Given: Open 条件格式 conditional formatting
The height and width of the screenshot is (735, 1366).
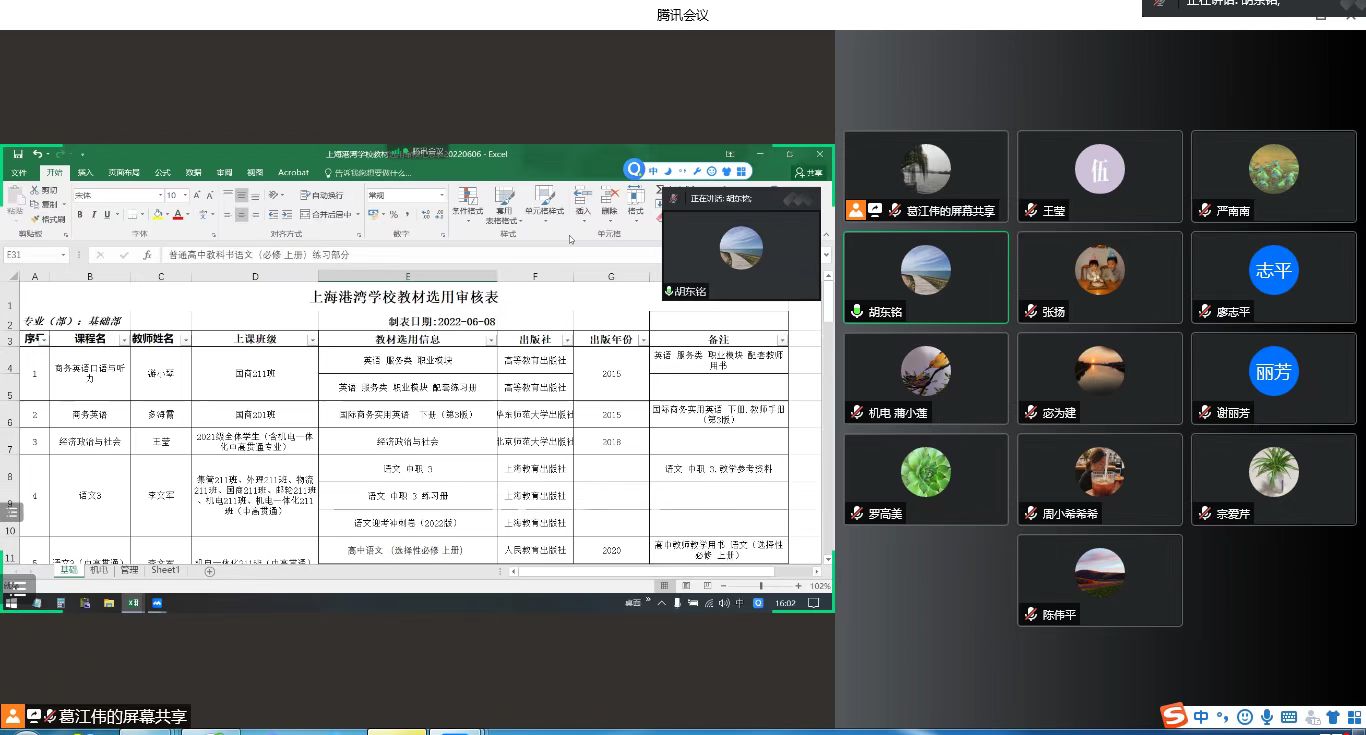Looking at the screenshot, I should [x=467, y=203].
